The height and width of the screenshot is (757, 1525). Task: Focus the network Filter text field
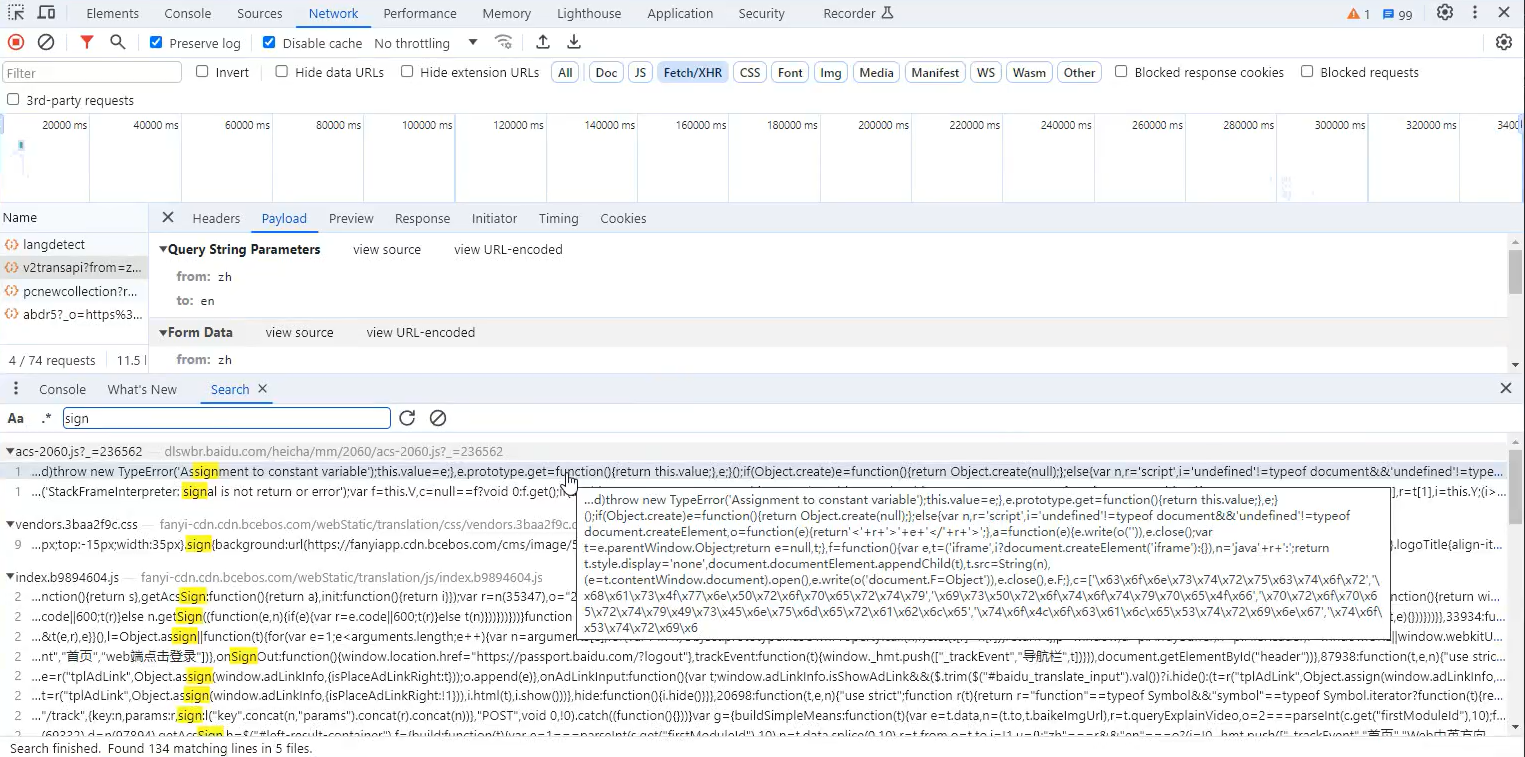coord(92,73)
